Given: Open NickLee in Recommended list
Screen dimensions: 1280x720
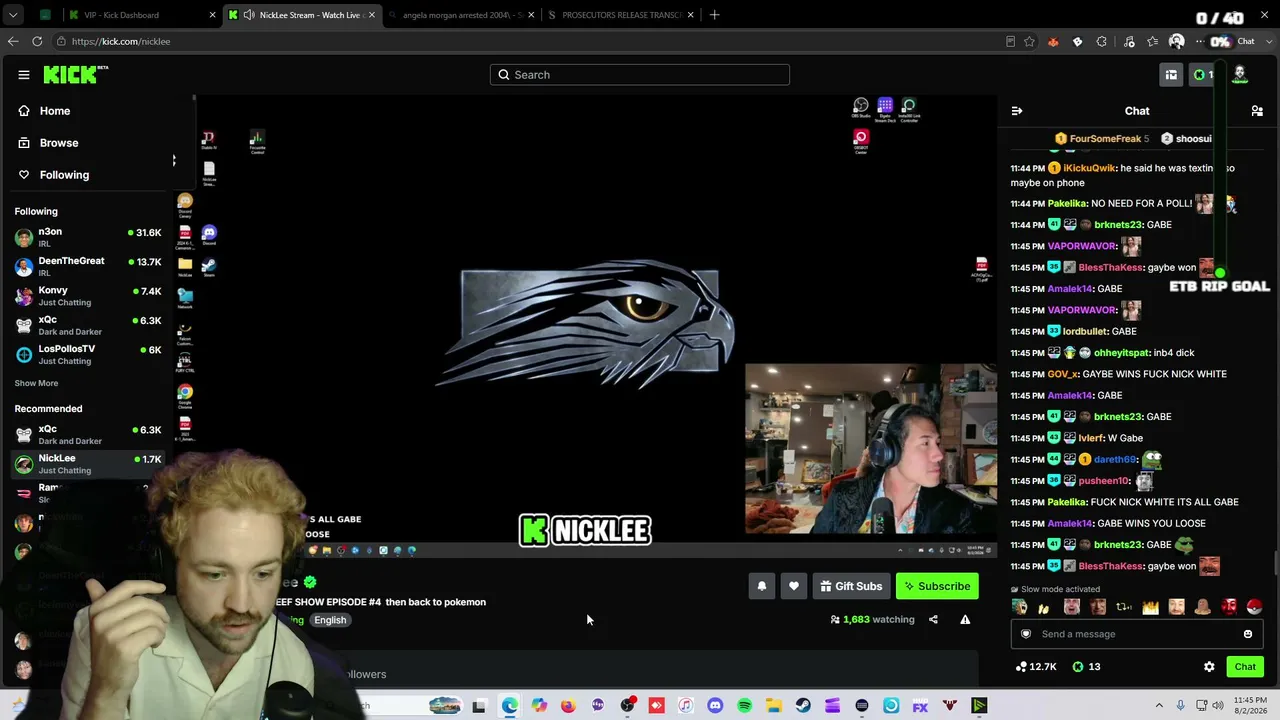Looking at the screenshot, I should pos(88,464).
